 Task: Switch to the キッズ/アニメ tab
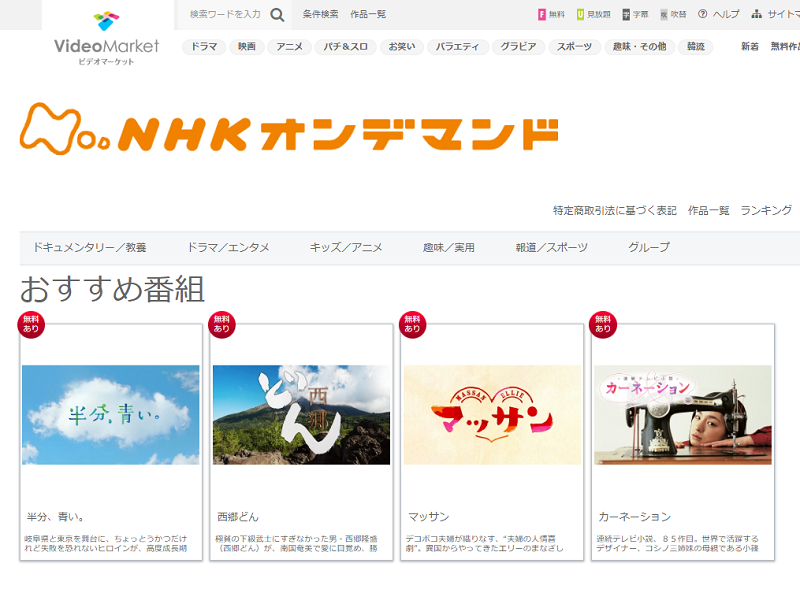click(346, 248)
